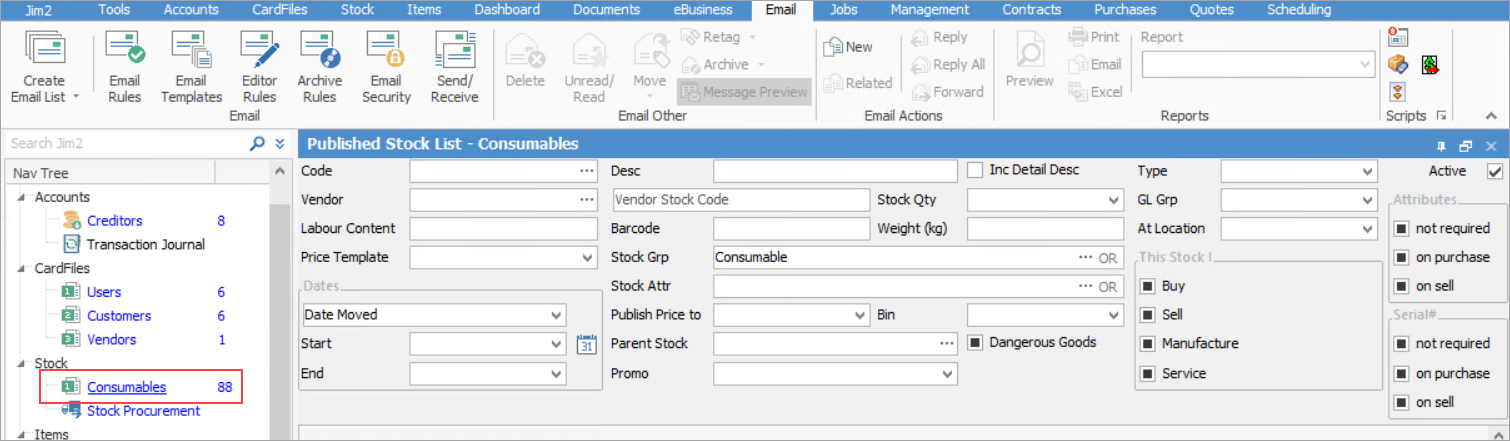Viewport: 1510px width, 441px height.
Task: Open the Consumables stock list link
Action: pos(126,387)
